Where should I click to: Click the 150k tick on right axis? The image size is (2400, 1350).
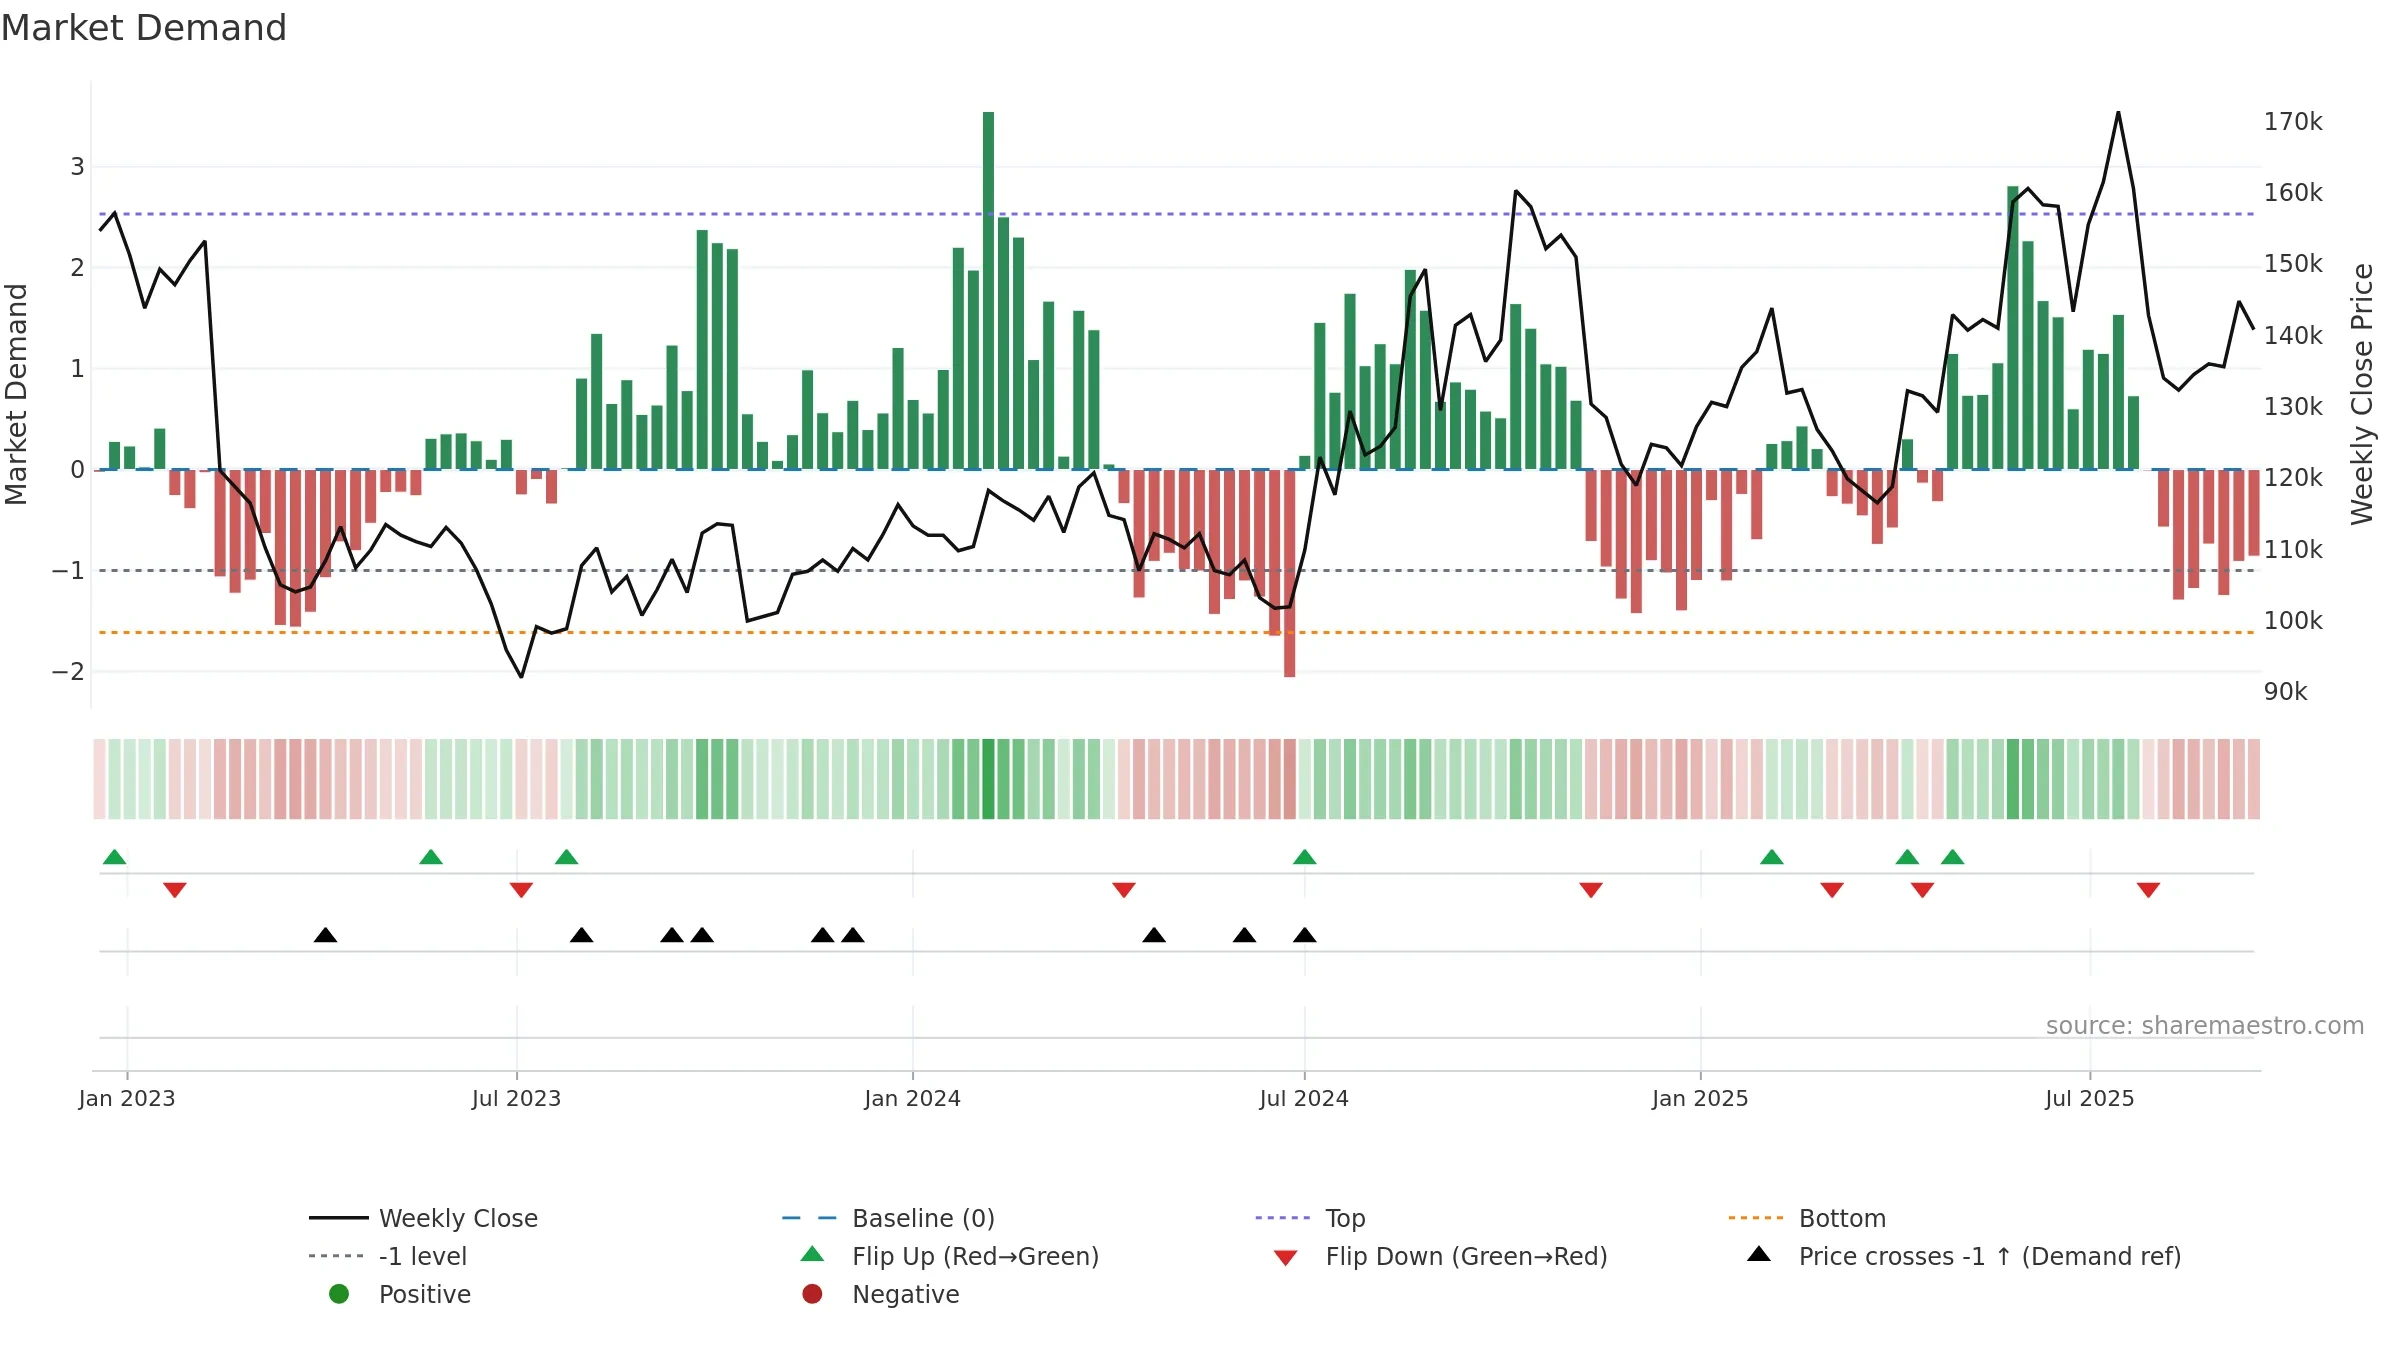(2294, 264)
